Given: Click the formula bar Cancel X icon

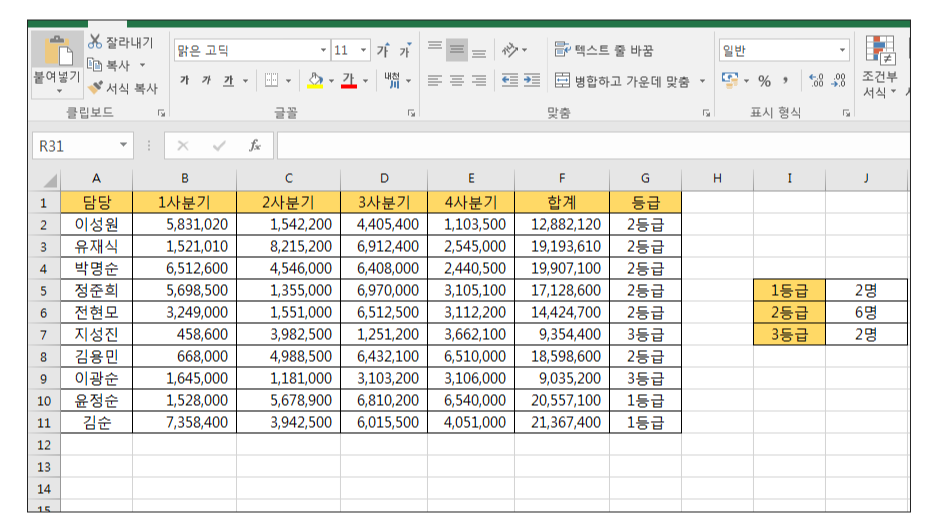Looking at the screenshot, I should (x=183, y=145).
